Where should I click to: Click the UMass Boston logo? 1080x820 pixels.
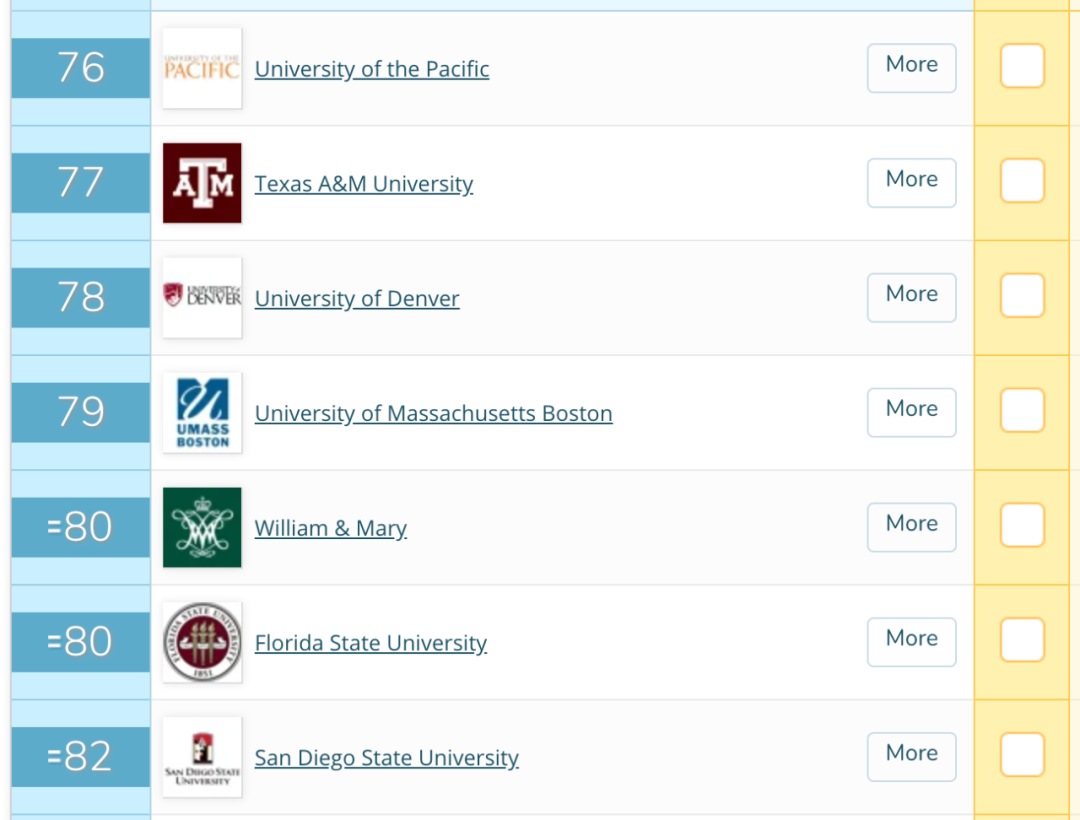pos(202,412)
